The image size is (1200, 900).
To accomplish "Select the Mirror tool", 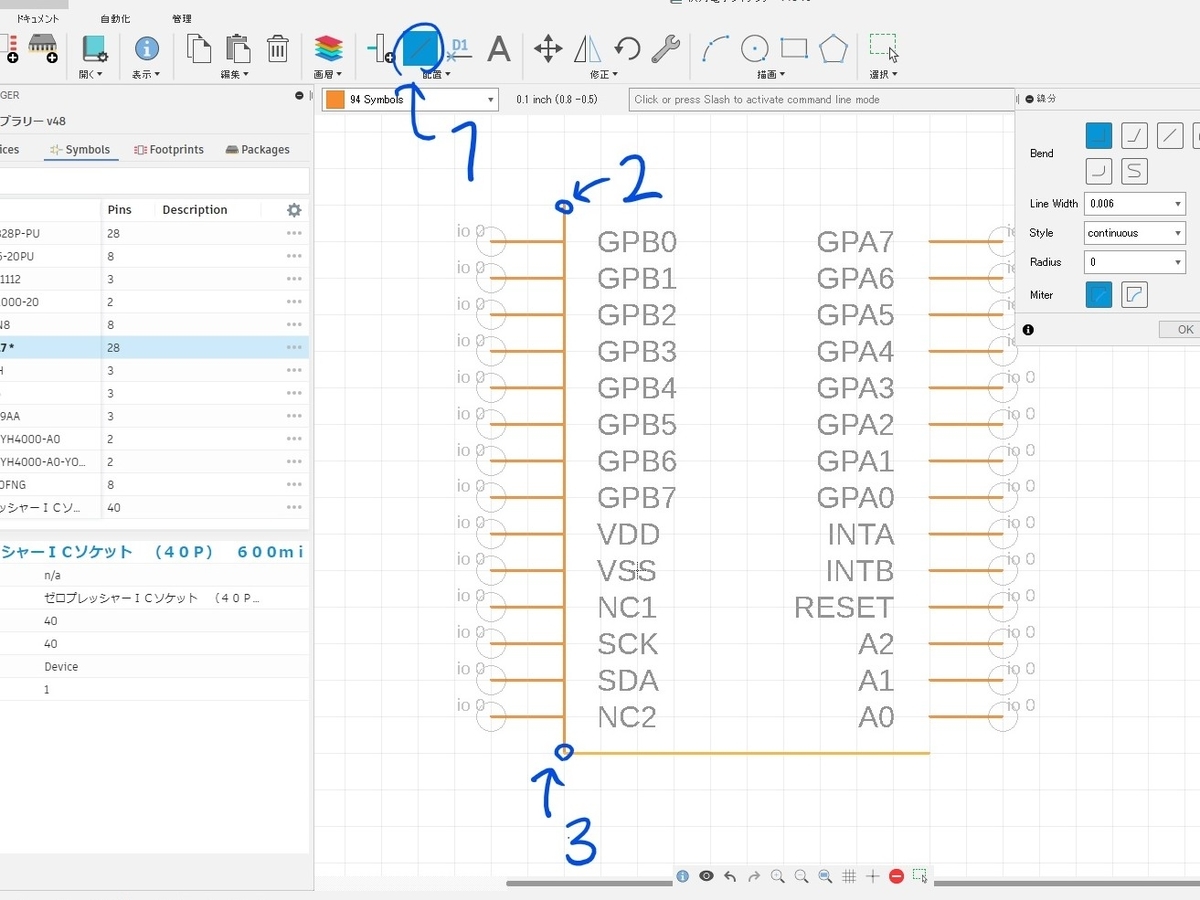I will coord(589,48).
